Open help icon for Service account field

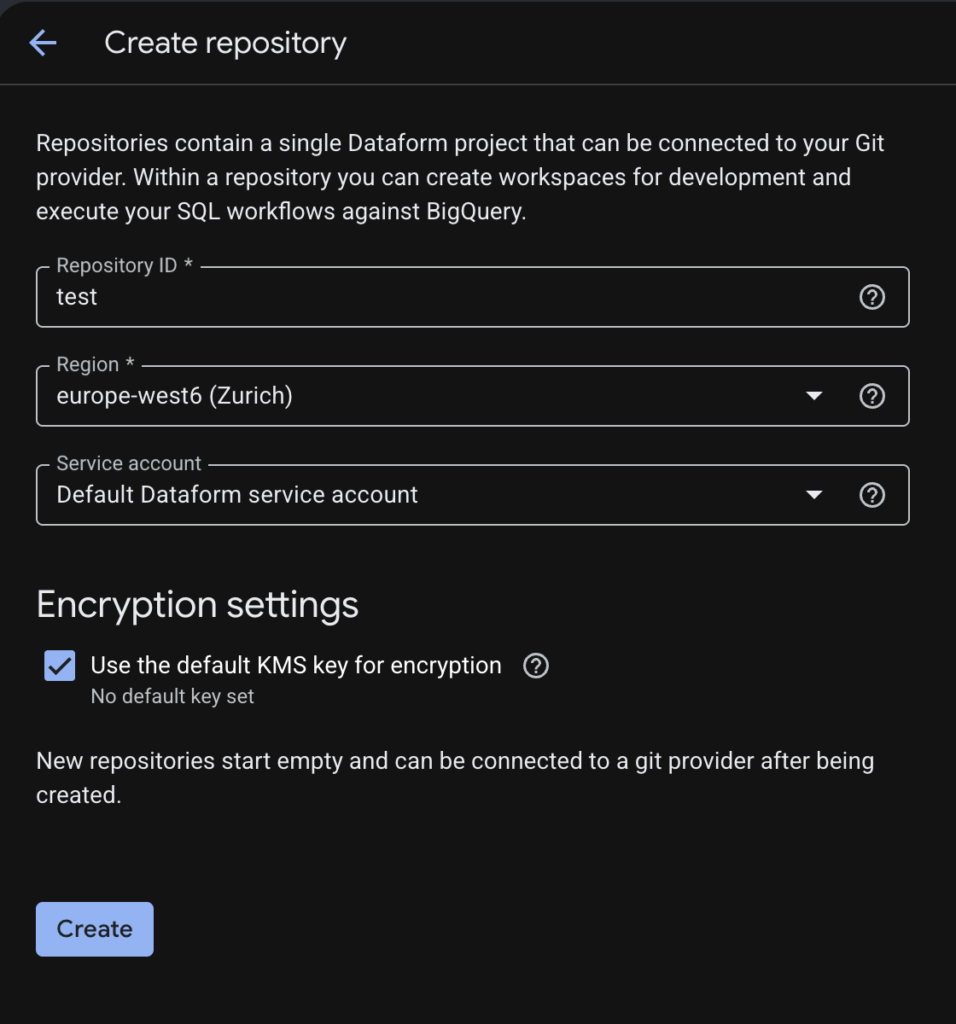point(872,495)
